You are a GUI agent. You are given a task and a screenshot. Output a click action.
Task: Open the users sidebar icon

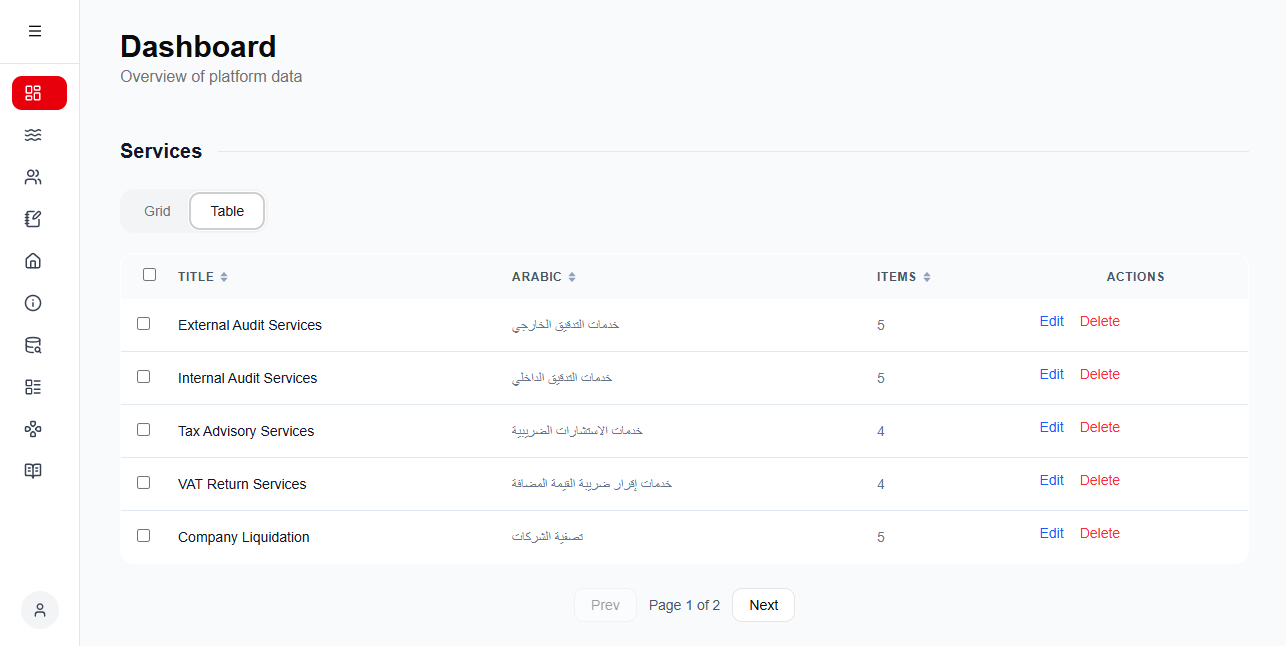pos(33,177)
